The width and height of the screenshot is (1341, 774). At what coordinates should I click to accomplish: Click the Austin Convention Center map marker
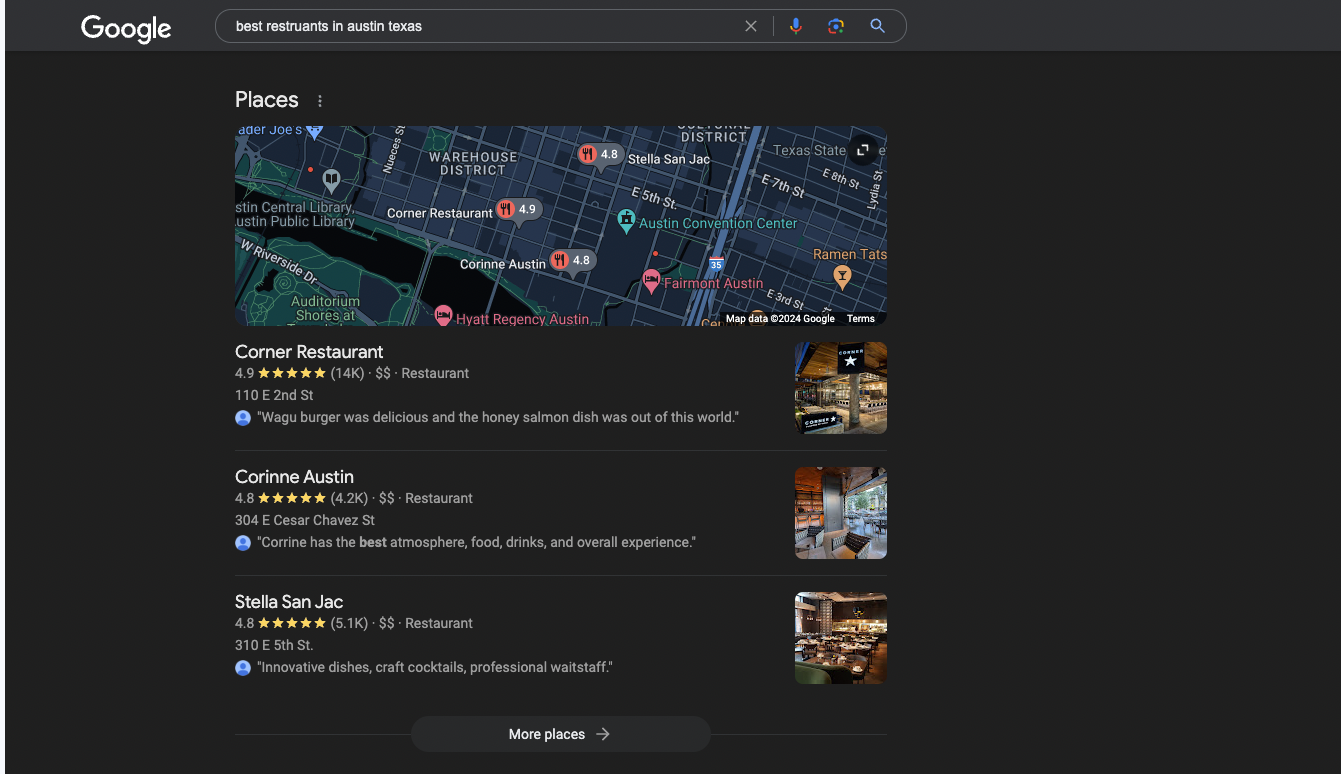[x=626, y=220]
